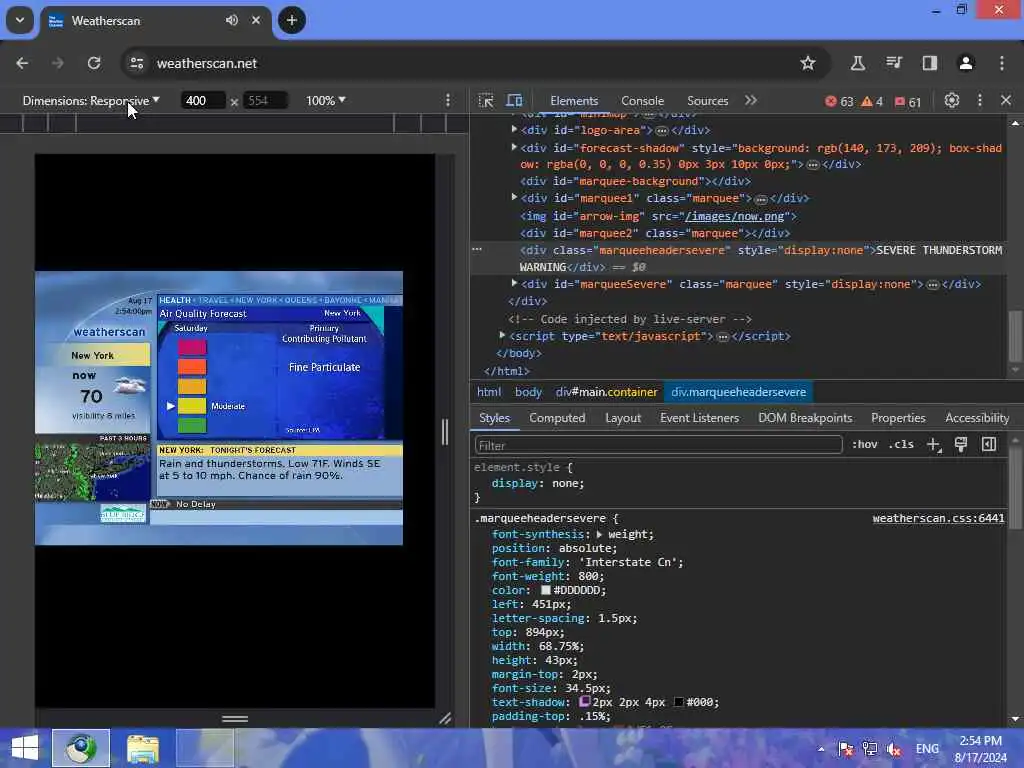This screenshot has width=1024, height=768.
Task: Open Chrome Labs flask icon
Action: tap(857, 63)
